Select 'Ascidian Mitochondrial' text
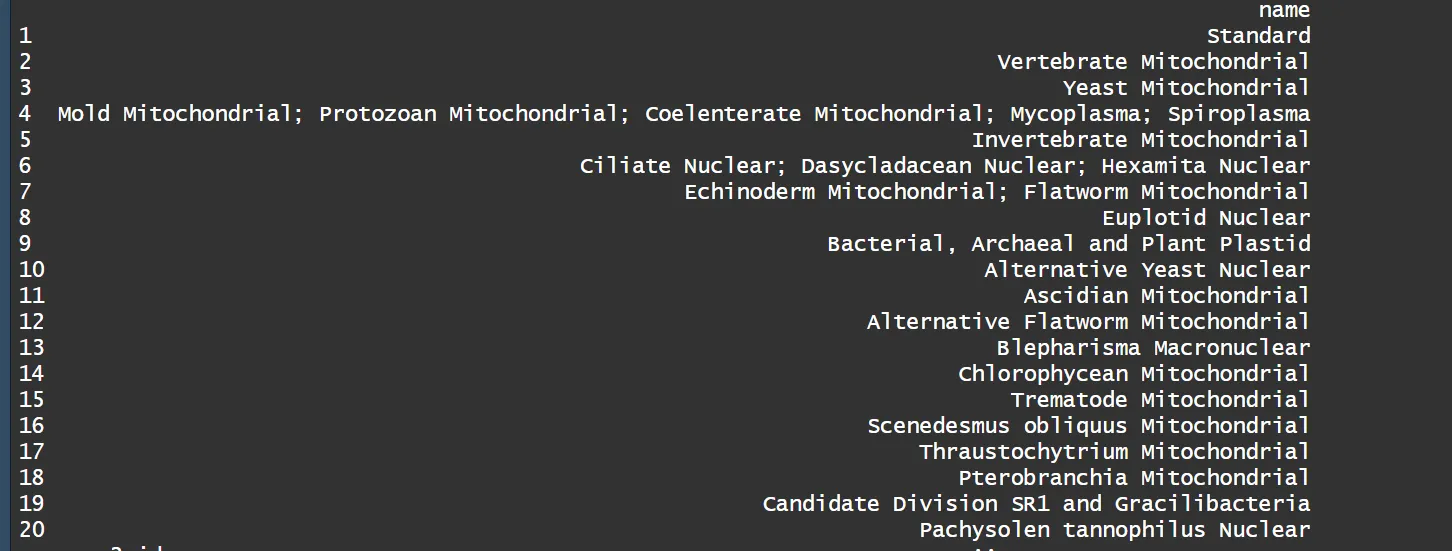The image size is (1452, 551). [x=1166, y=296]
